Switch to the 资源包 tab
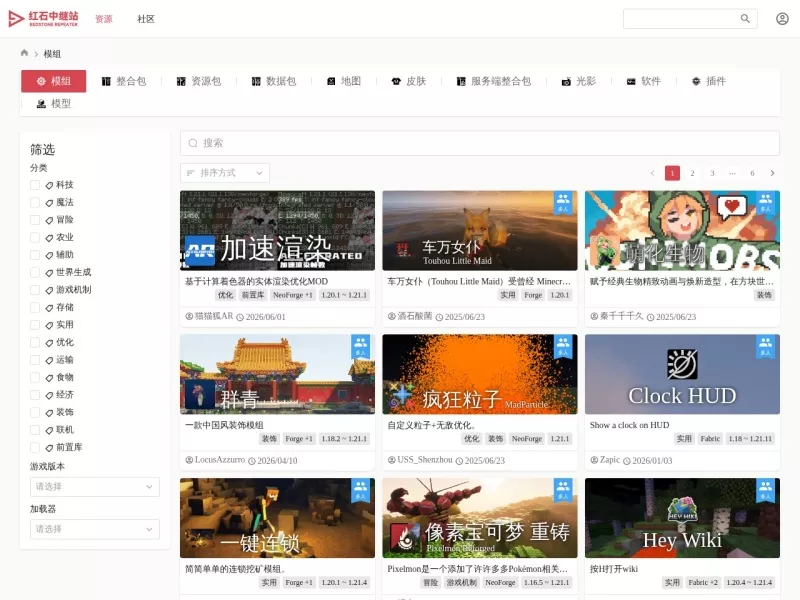 pos(199,81)
